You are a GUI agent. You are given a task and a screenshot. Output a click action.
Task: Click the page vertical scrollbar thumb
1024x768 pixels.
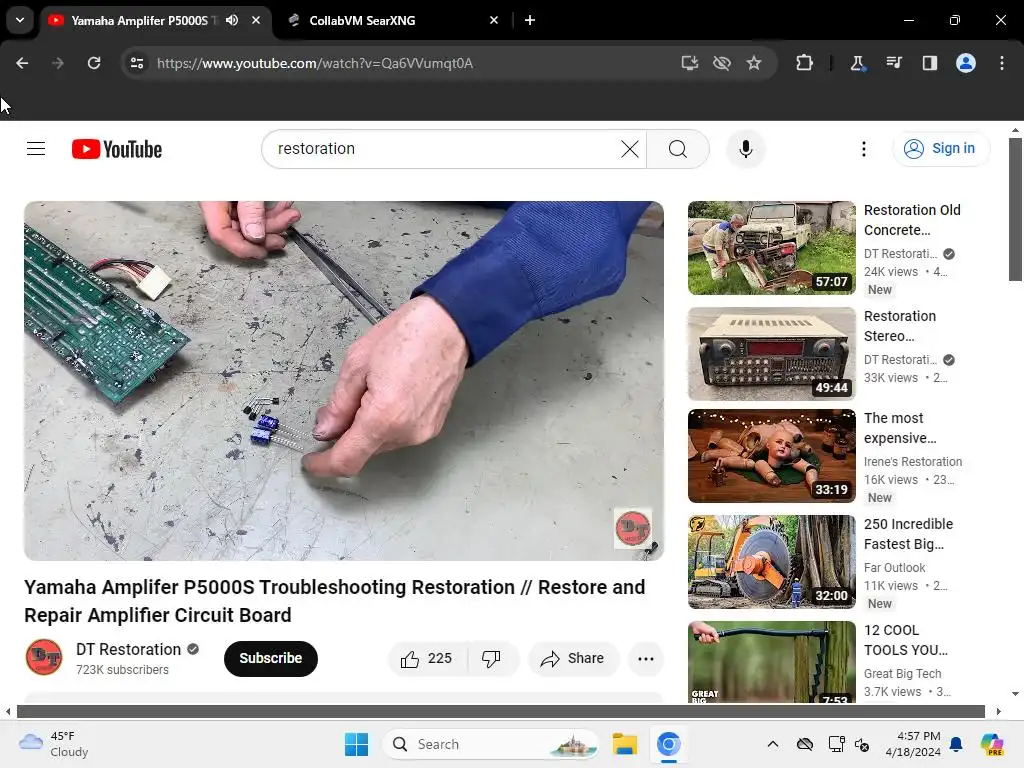click(x=1015, y=210)
